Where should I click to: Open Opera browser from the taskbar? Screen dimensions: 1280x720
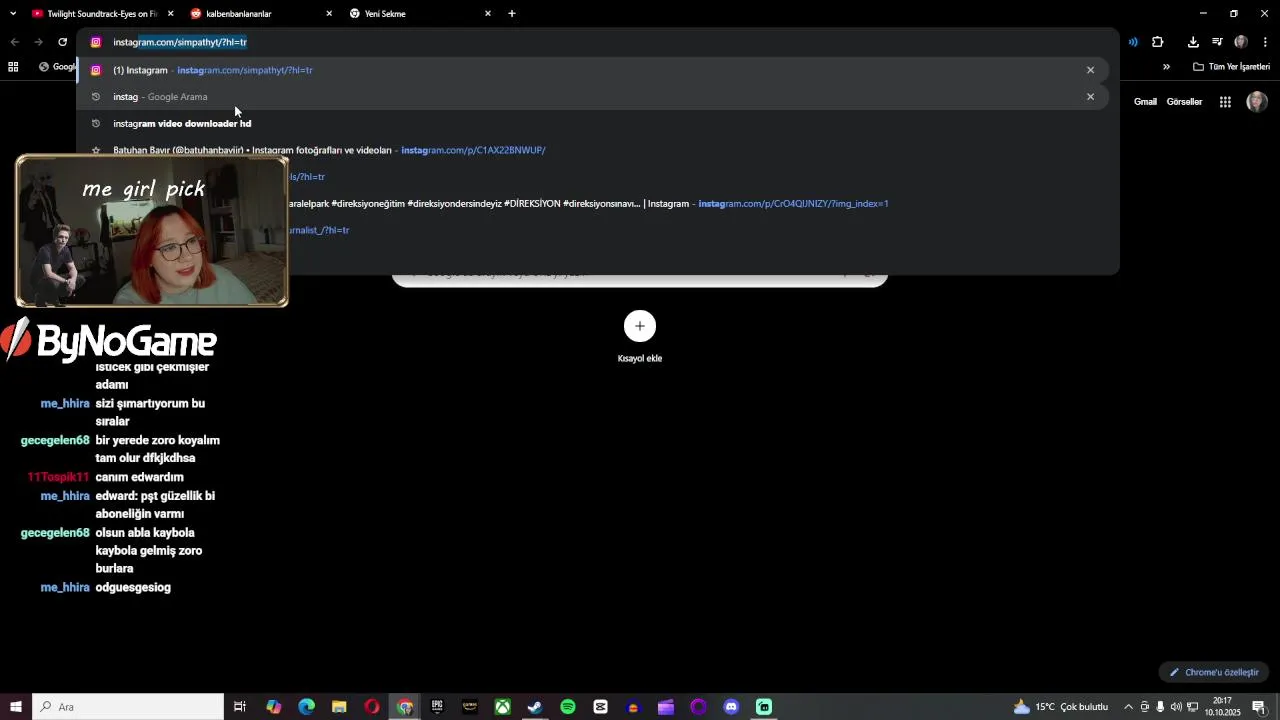pyautogui.click(x=372, y=707)
